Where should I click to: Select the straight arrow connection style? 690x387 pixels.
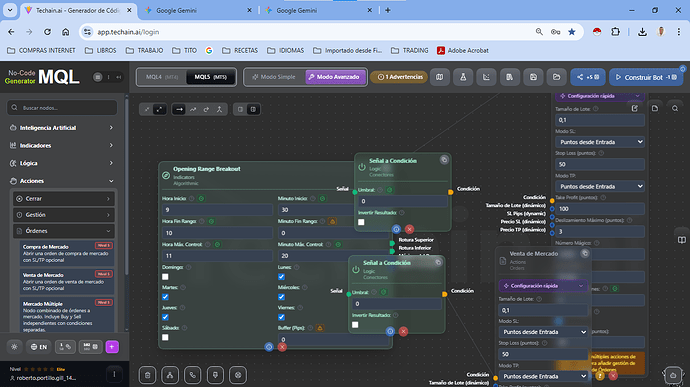click(179, 109)
